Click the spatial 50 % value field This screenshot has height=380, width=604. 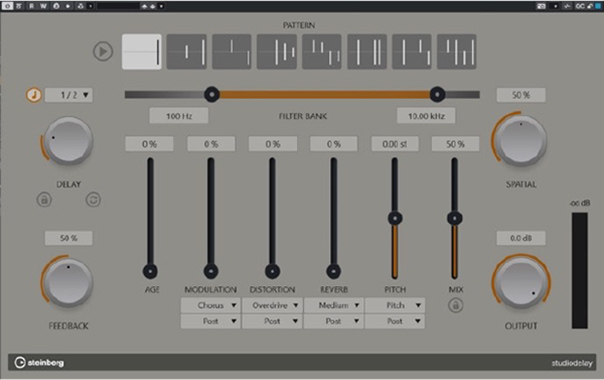tap(521, 95)
